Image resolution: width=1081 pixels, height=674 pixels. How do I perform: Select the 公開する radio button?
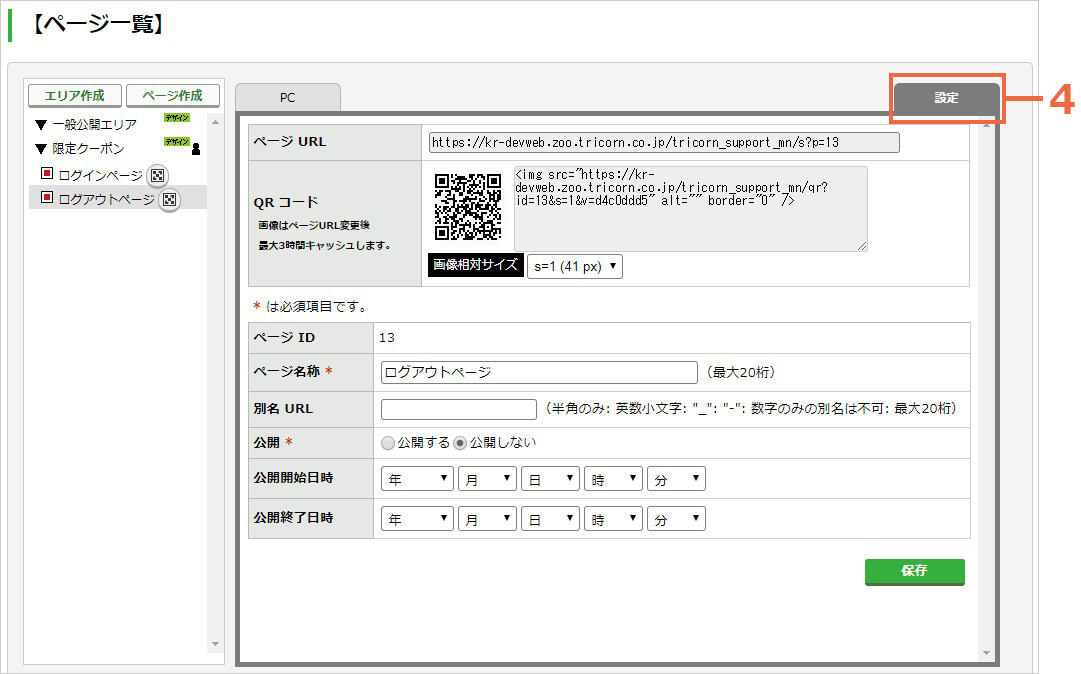click(388, 443)
